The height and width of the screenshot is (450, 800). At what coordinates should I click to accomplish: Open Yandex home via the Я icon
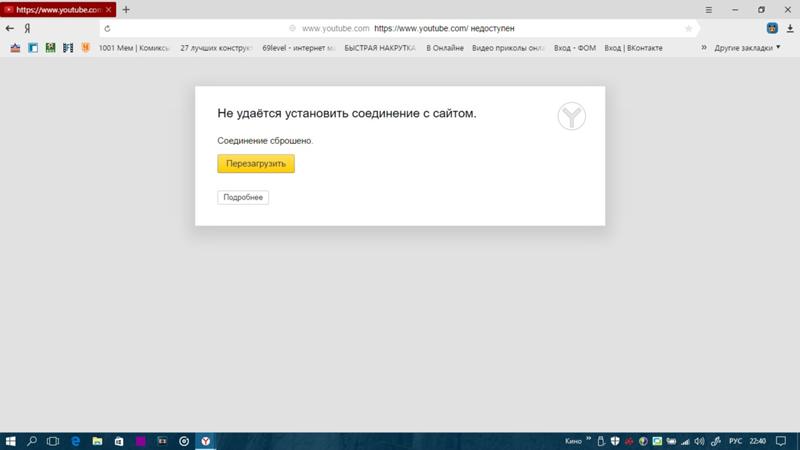pyautogui.click(x=28, y=29)
